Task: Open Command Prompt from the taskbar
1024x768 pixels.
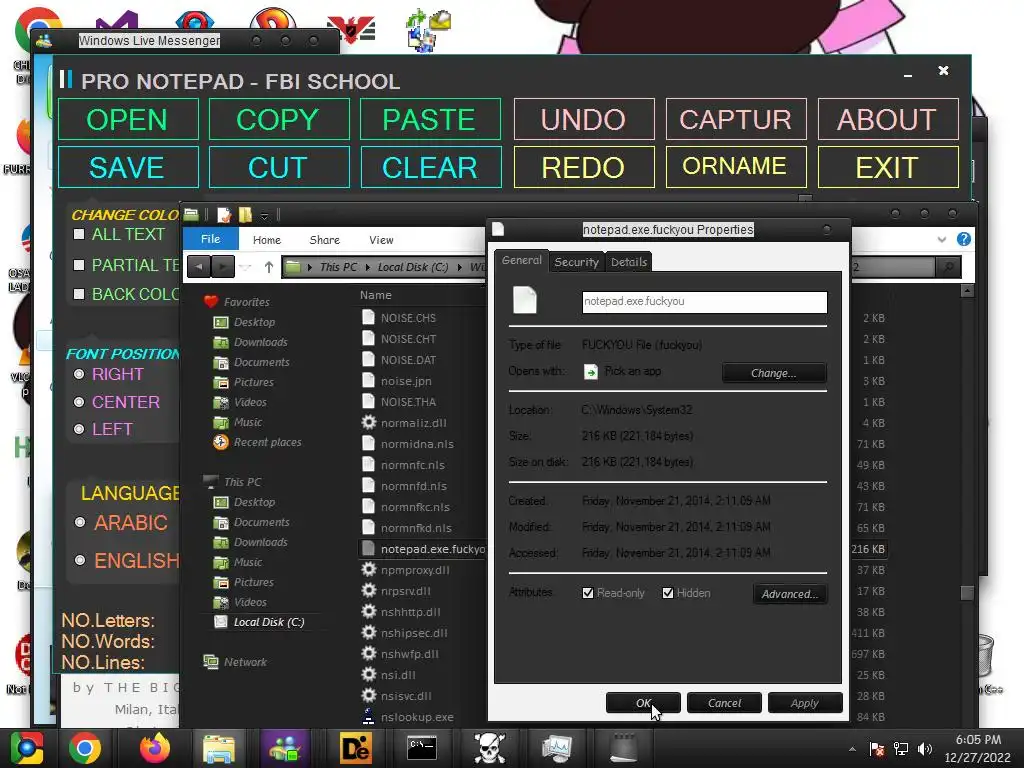Action: pos(422,748)
